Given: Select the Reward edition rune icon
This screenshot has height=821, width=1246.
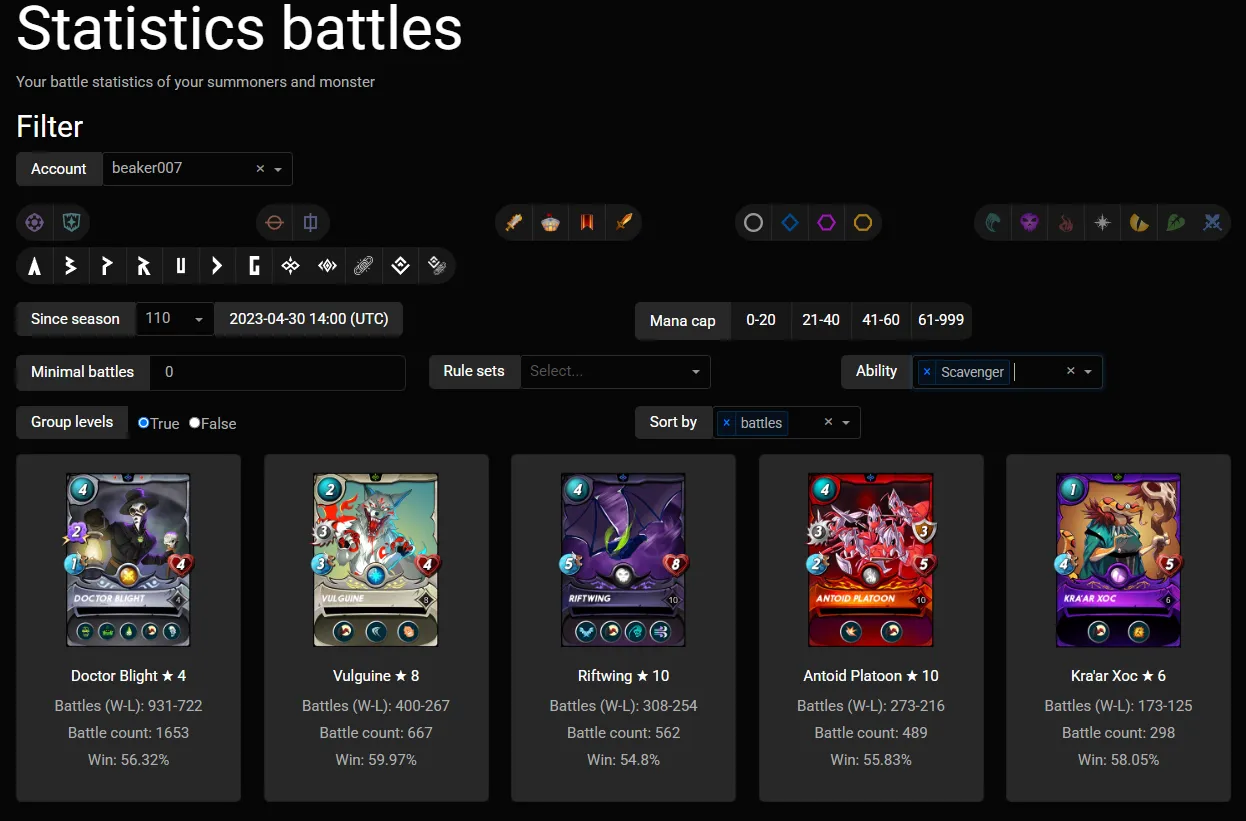Looking at the screenshot, I should [x=144, y=266].
